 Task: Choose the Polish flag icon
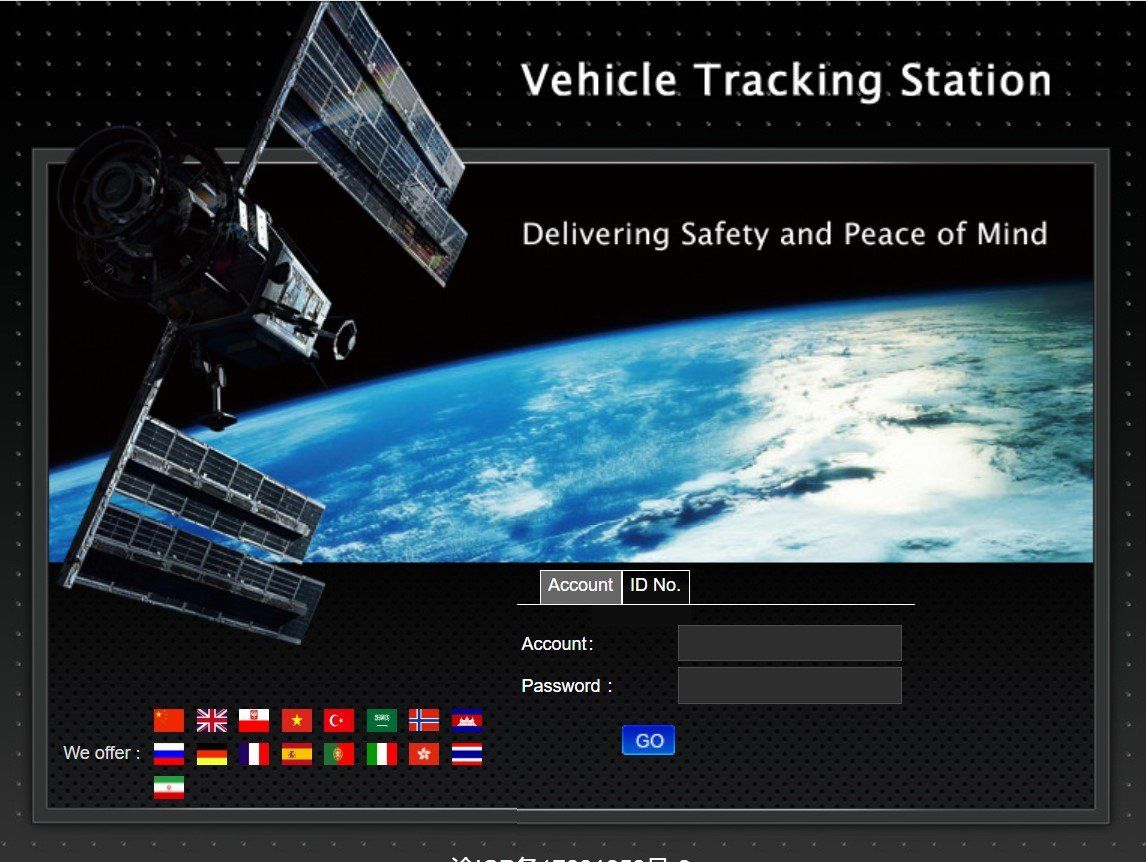254,720
